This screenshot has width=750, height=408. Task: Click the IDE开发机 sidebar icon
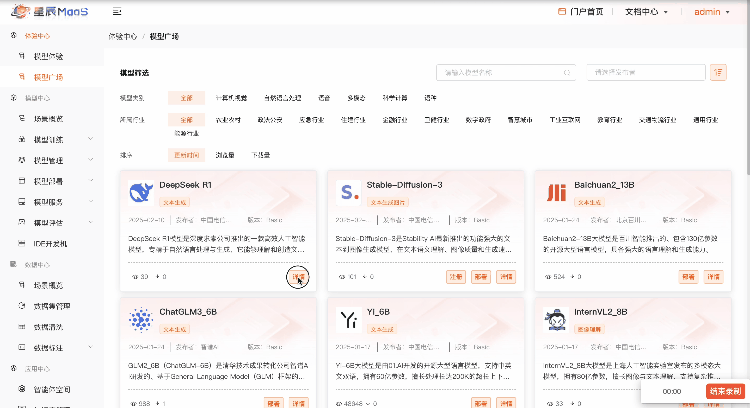22,243
